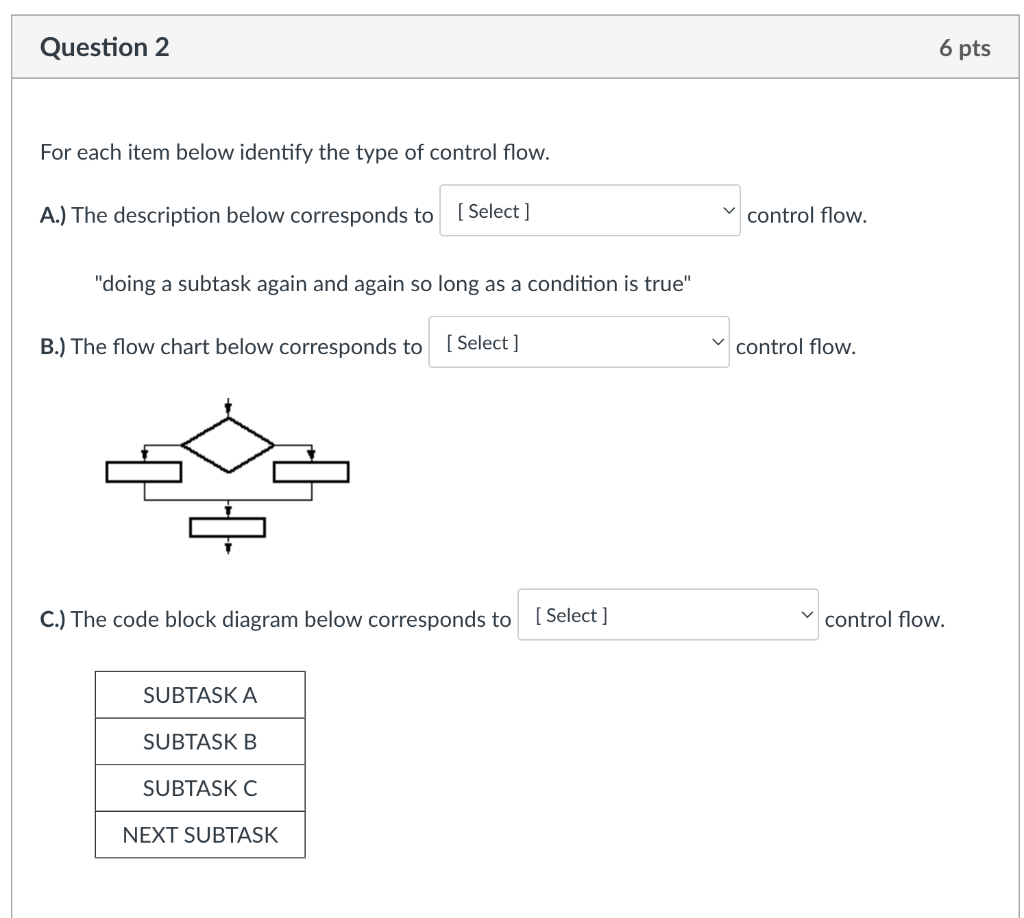Open the Select dropdown for item C
Image resolution: width=1024 pixels, height=918 pixels.
[667, 615]
